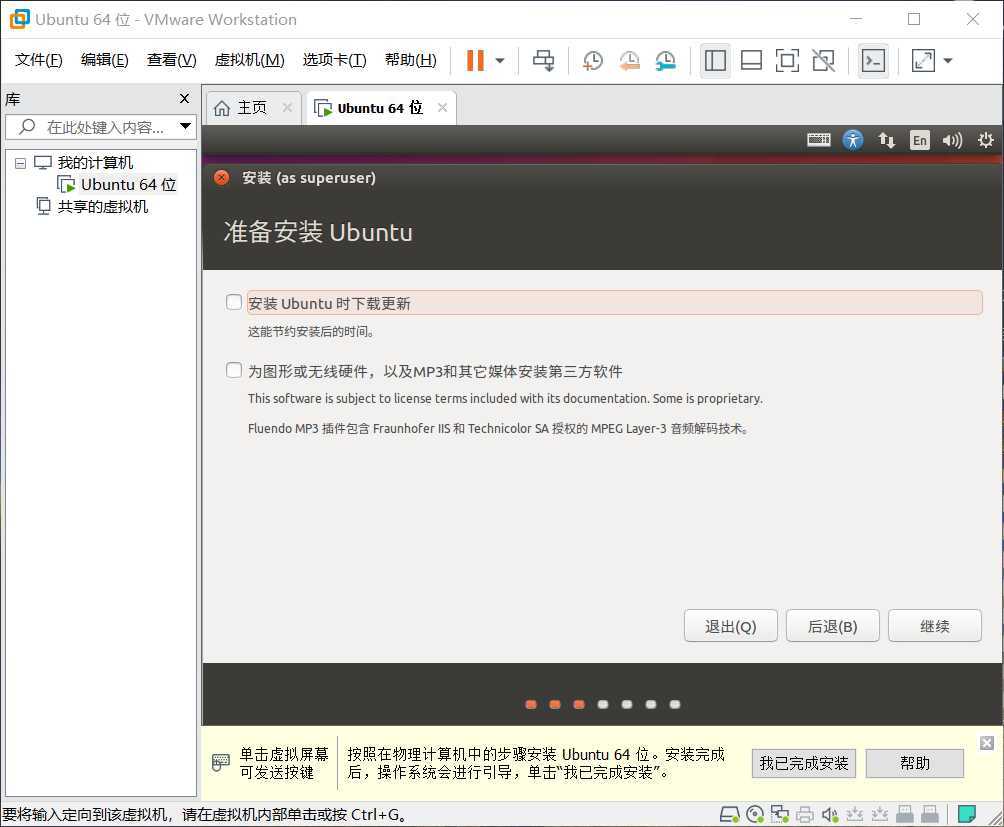Click the 继续 button
The image size is (1004, 827).
(x=935, y=625)
